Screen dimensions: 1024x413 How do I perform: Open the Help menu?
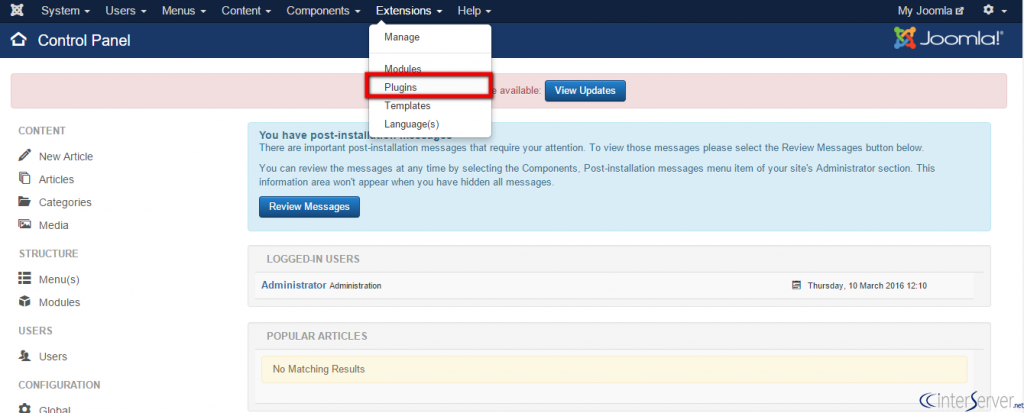[474, 11]
